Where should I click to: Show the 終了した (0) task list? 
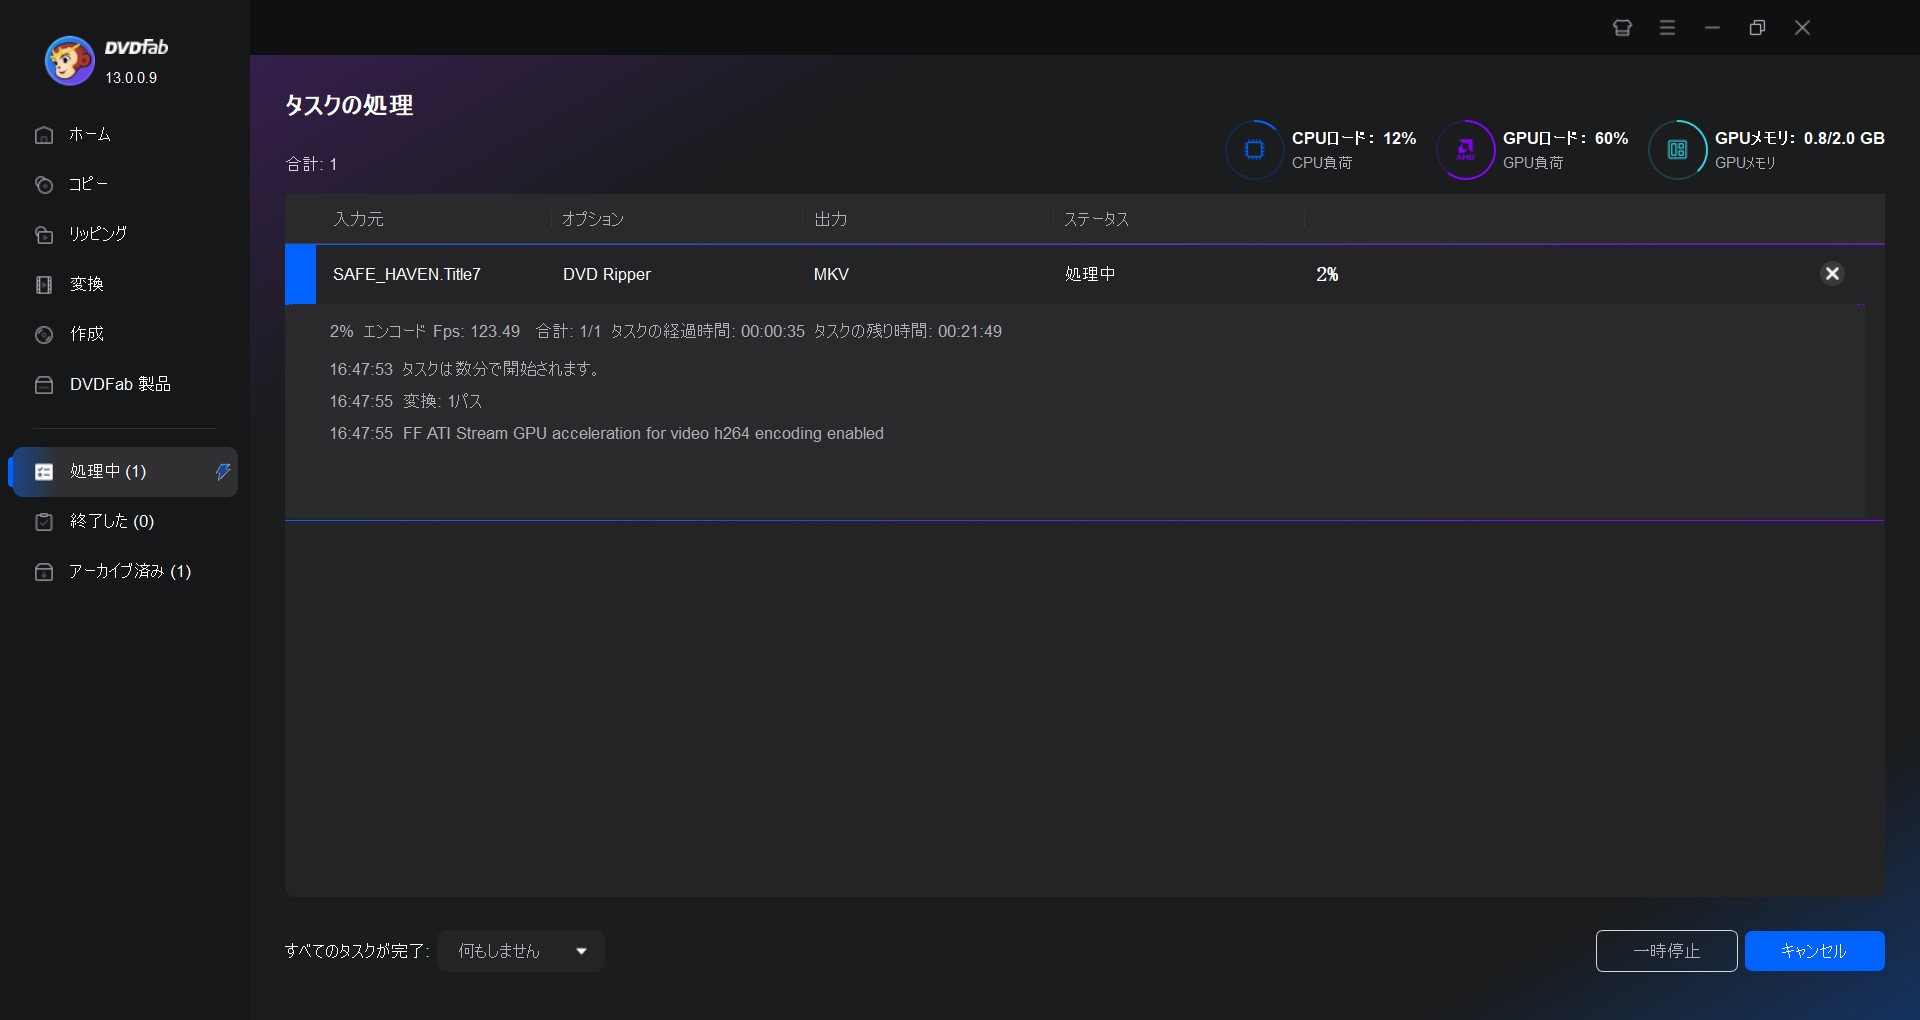pos(111,521)
